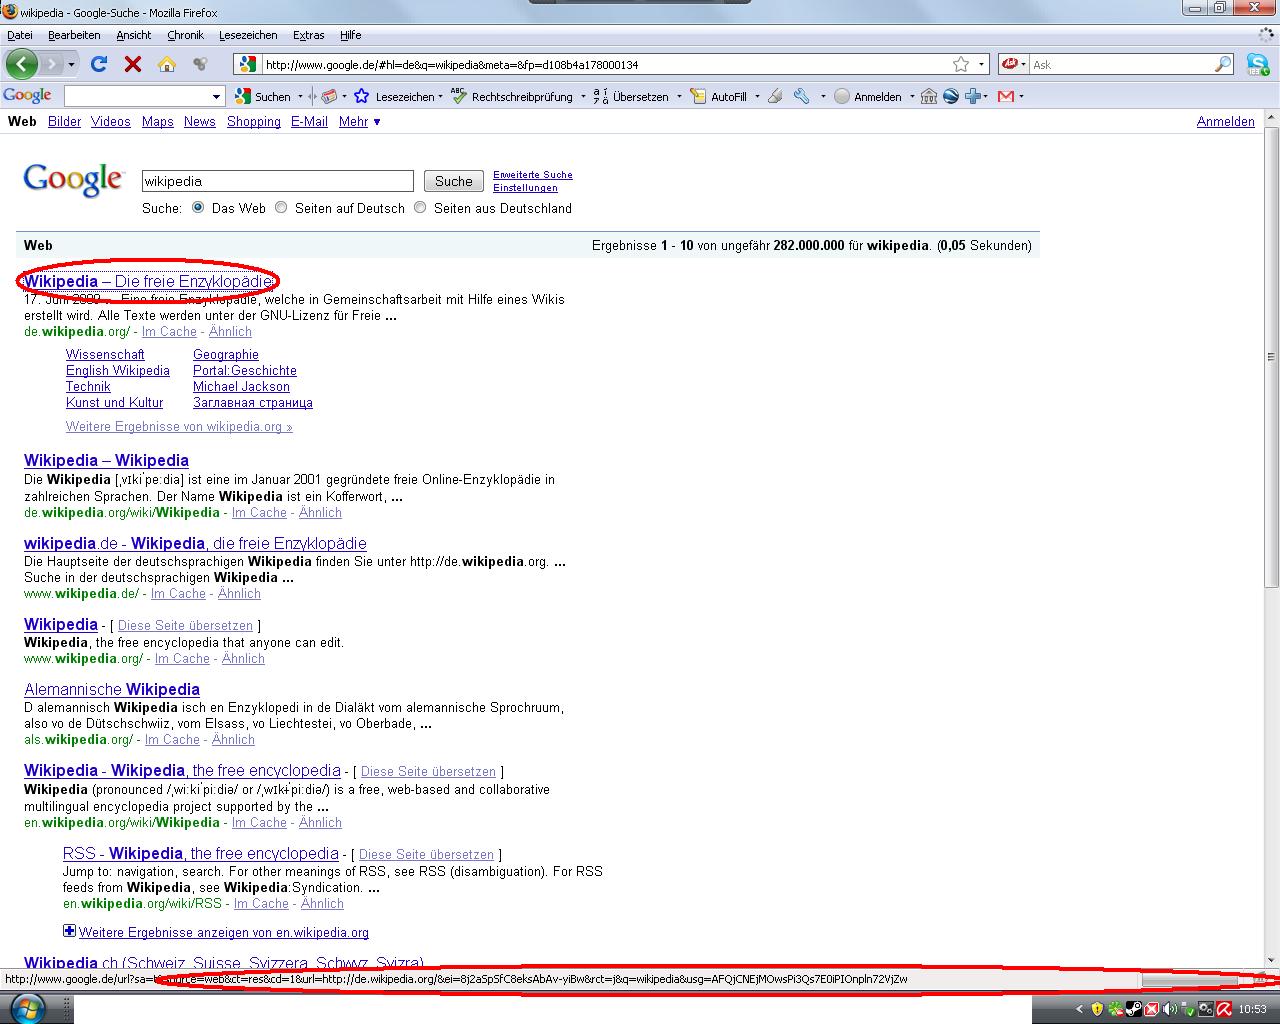Click the highlighter pen icon on Google toolbar
The image size is (1280, 1024).
coord(775,96)
